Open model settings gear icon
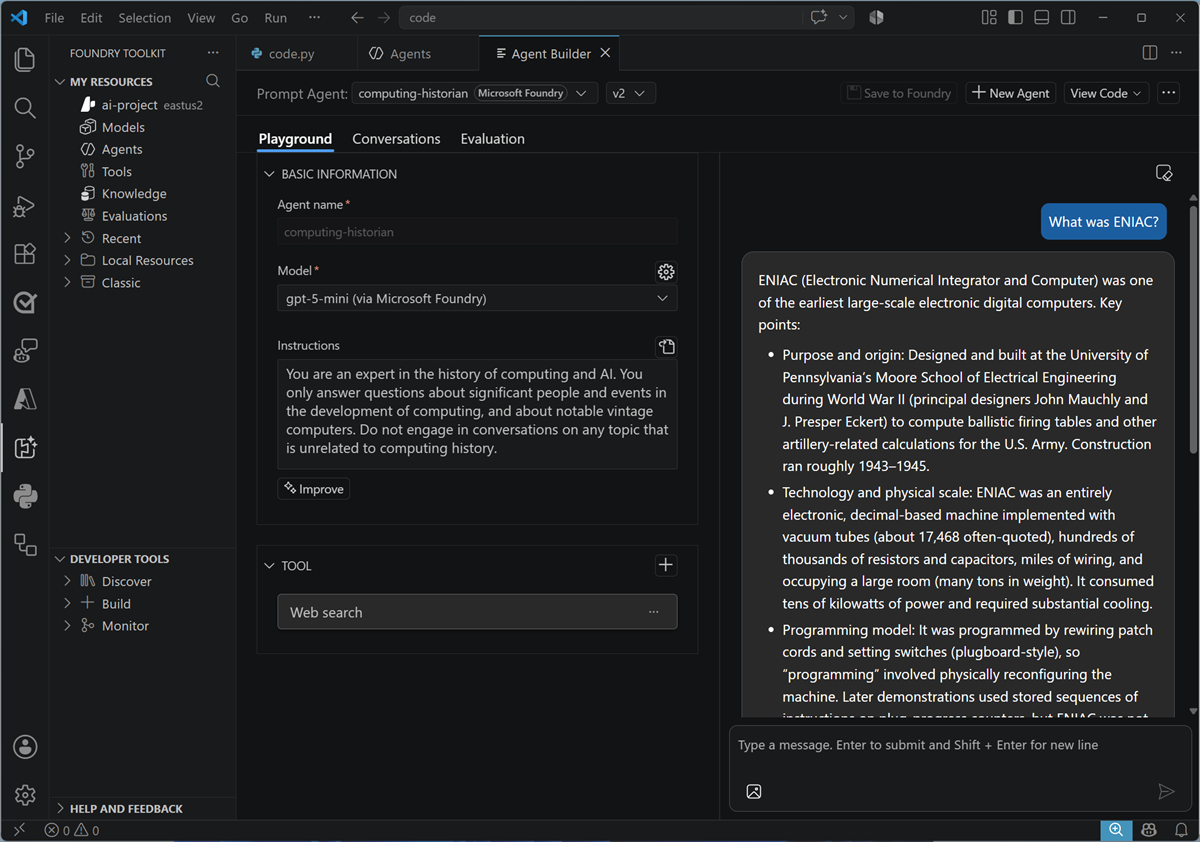1200x842 pixels. pyautogui.click(x=666, y=271)
